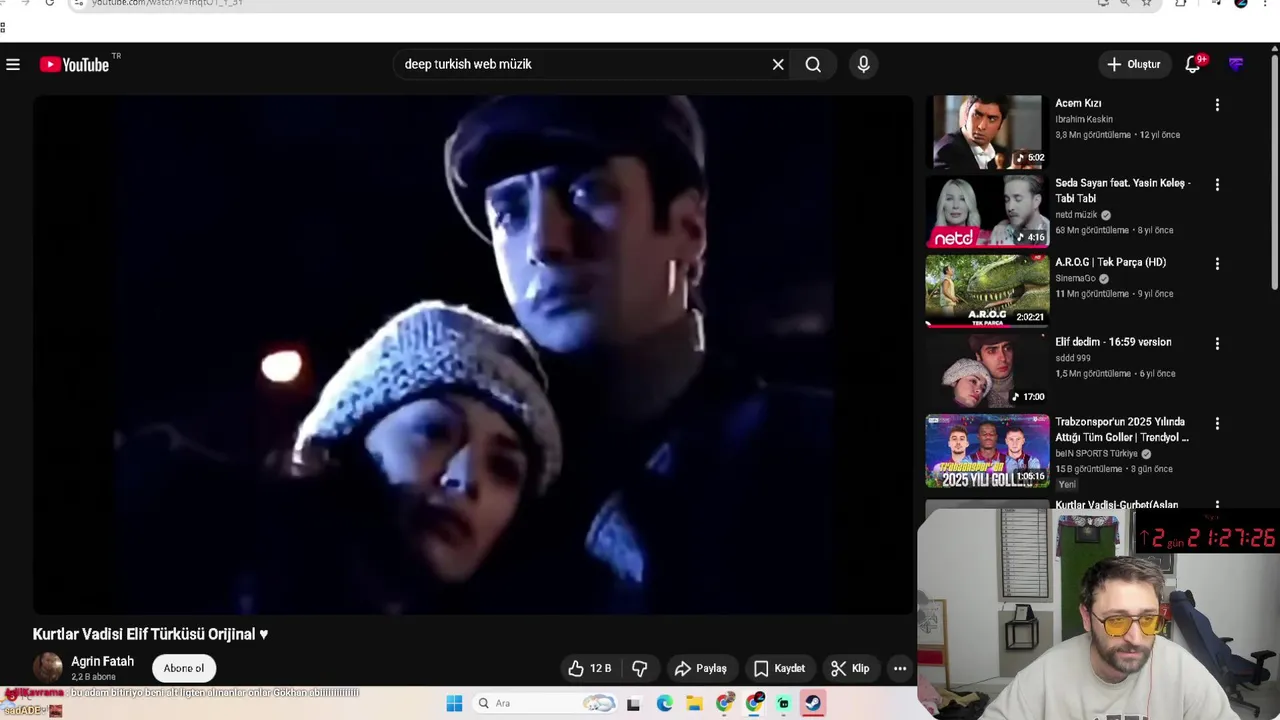Screen dimensions: 1280x720
Task: Open Ibrahim Keskin channel name
Action: pyautogui.click(x=1083, y=119)
